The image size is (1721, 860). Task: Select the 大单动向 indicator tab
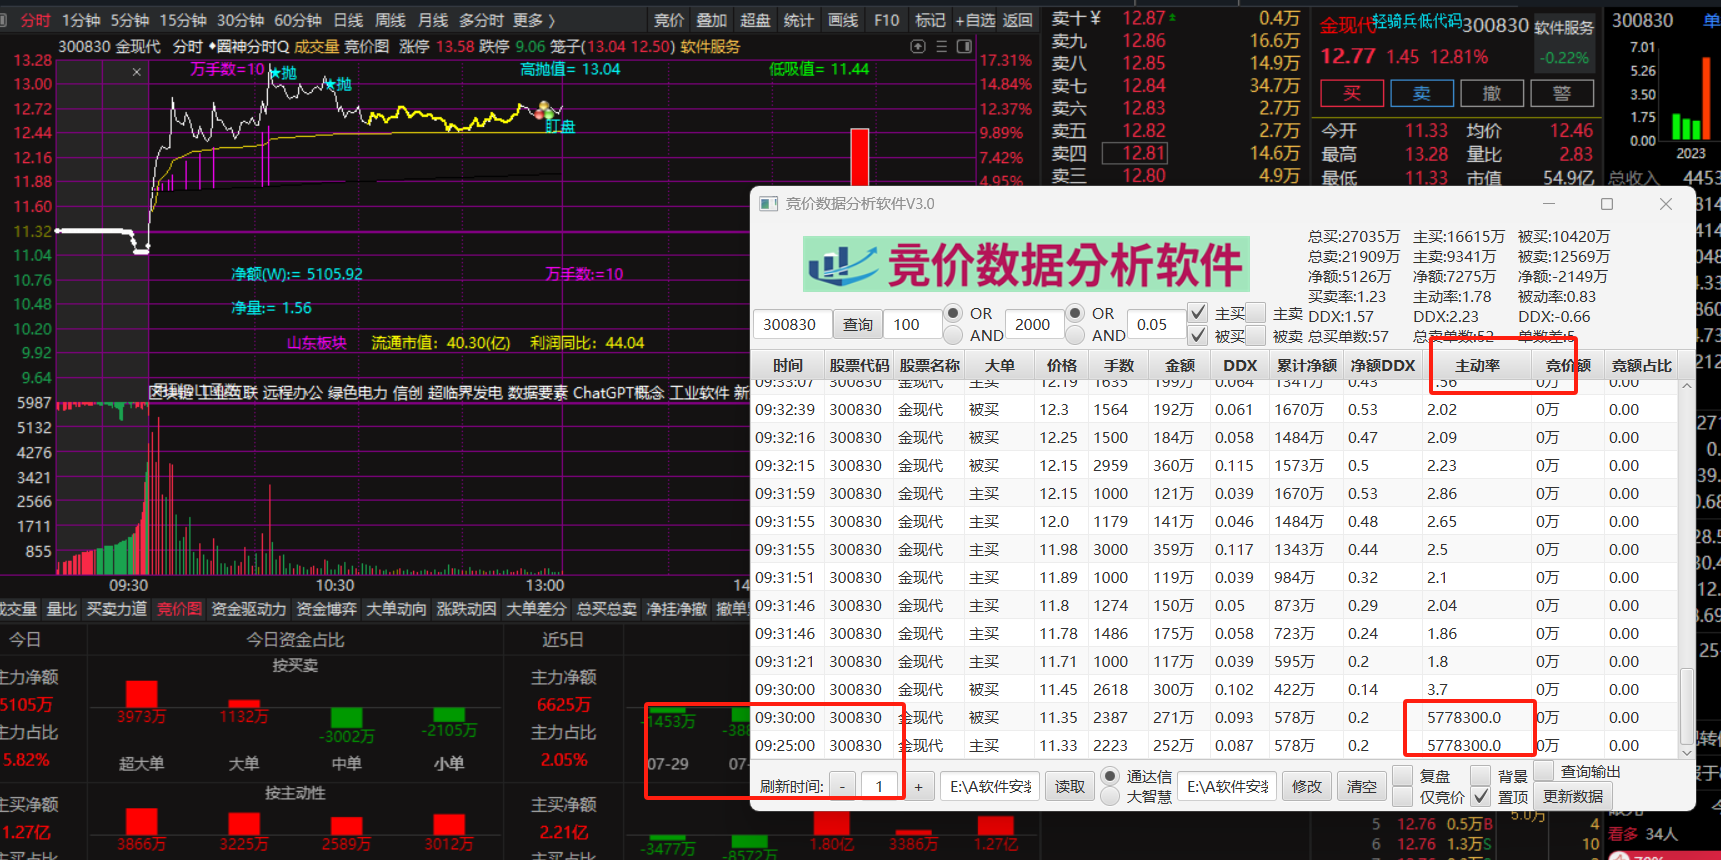click(396, 609)
